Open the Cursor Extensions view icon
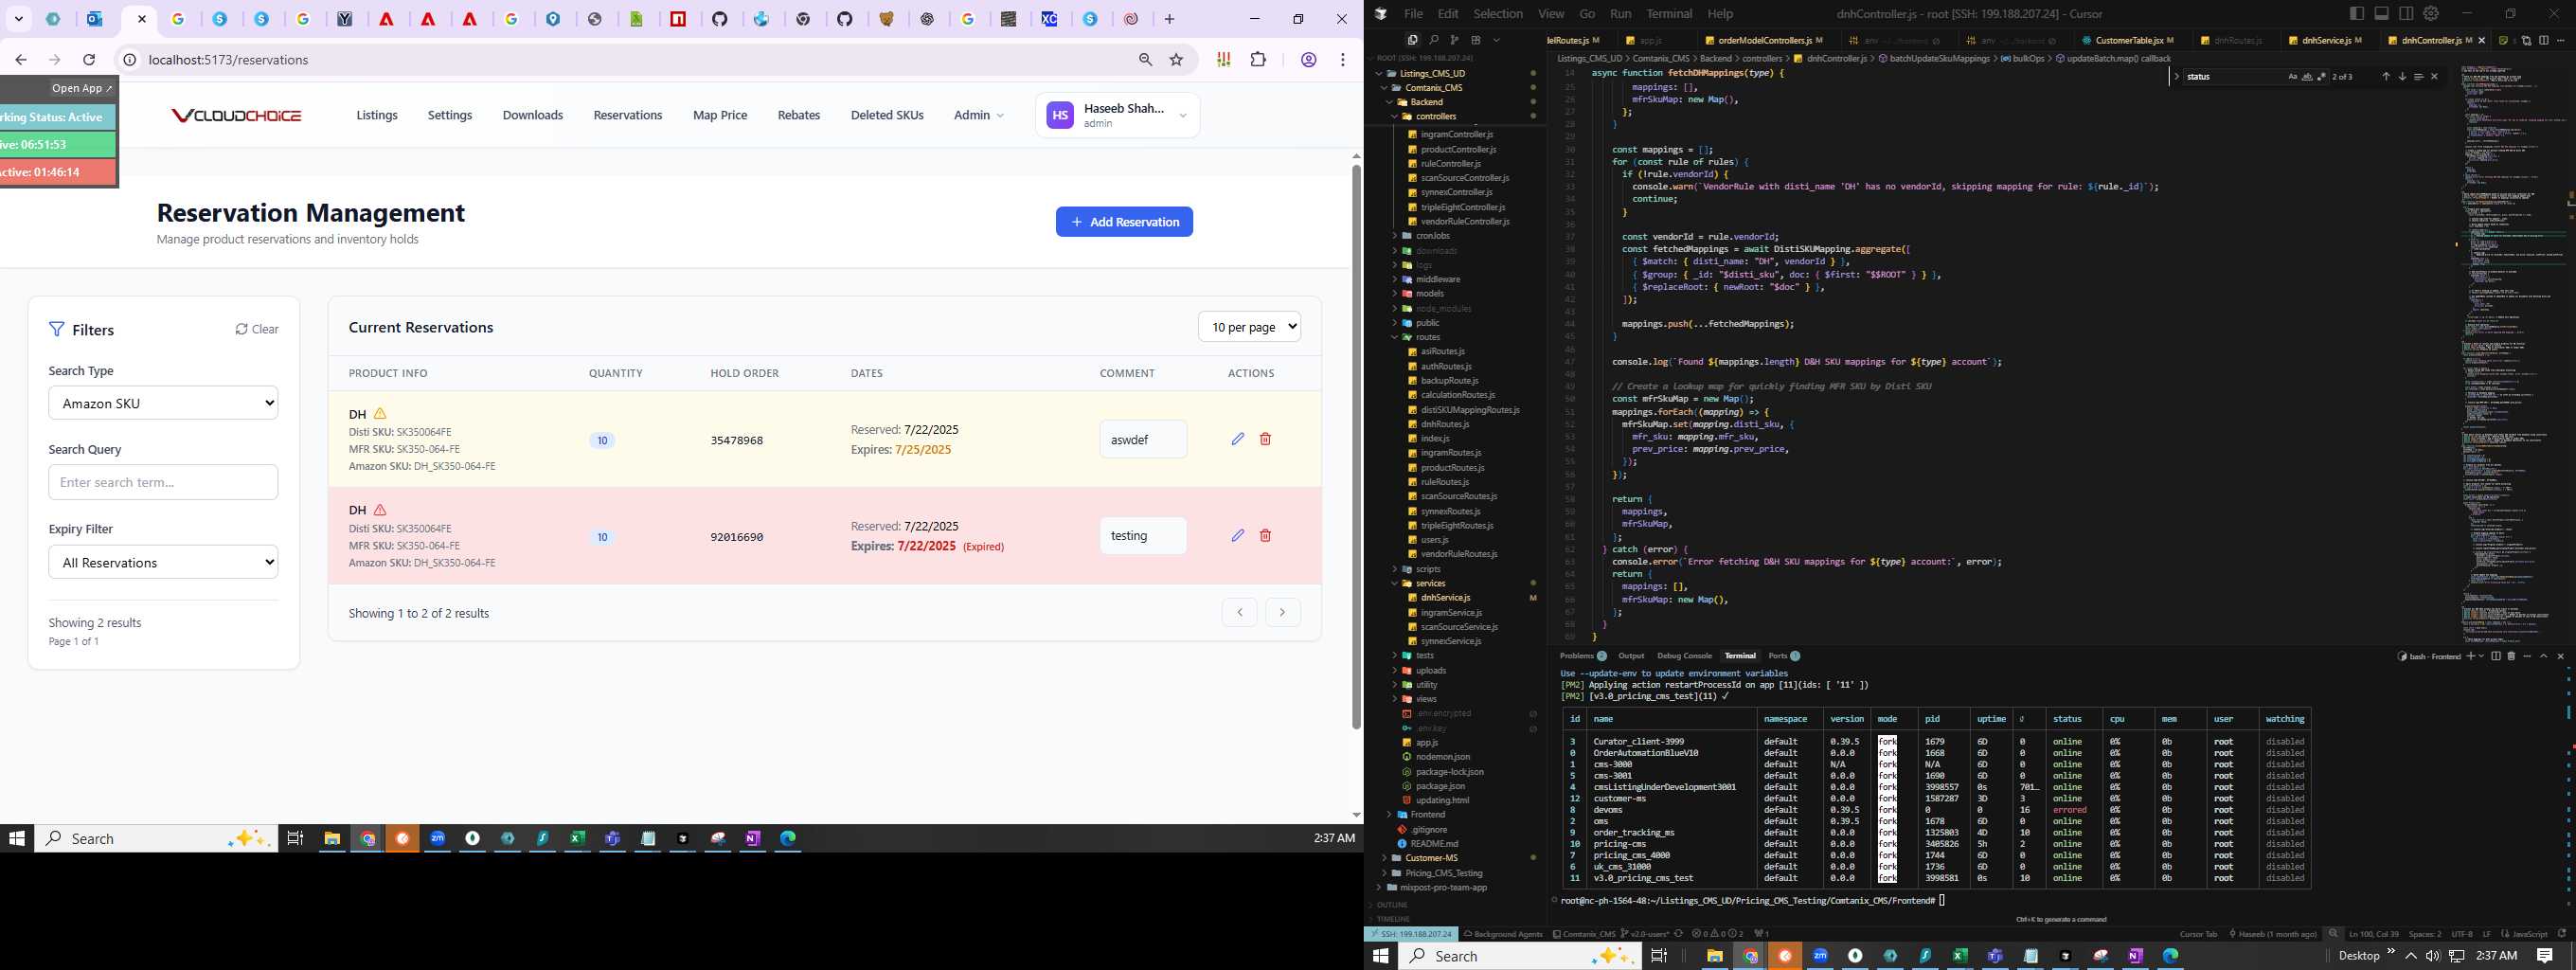This screenshot has width=2576, height=970. 1476,40
